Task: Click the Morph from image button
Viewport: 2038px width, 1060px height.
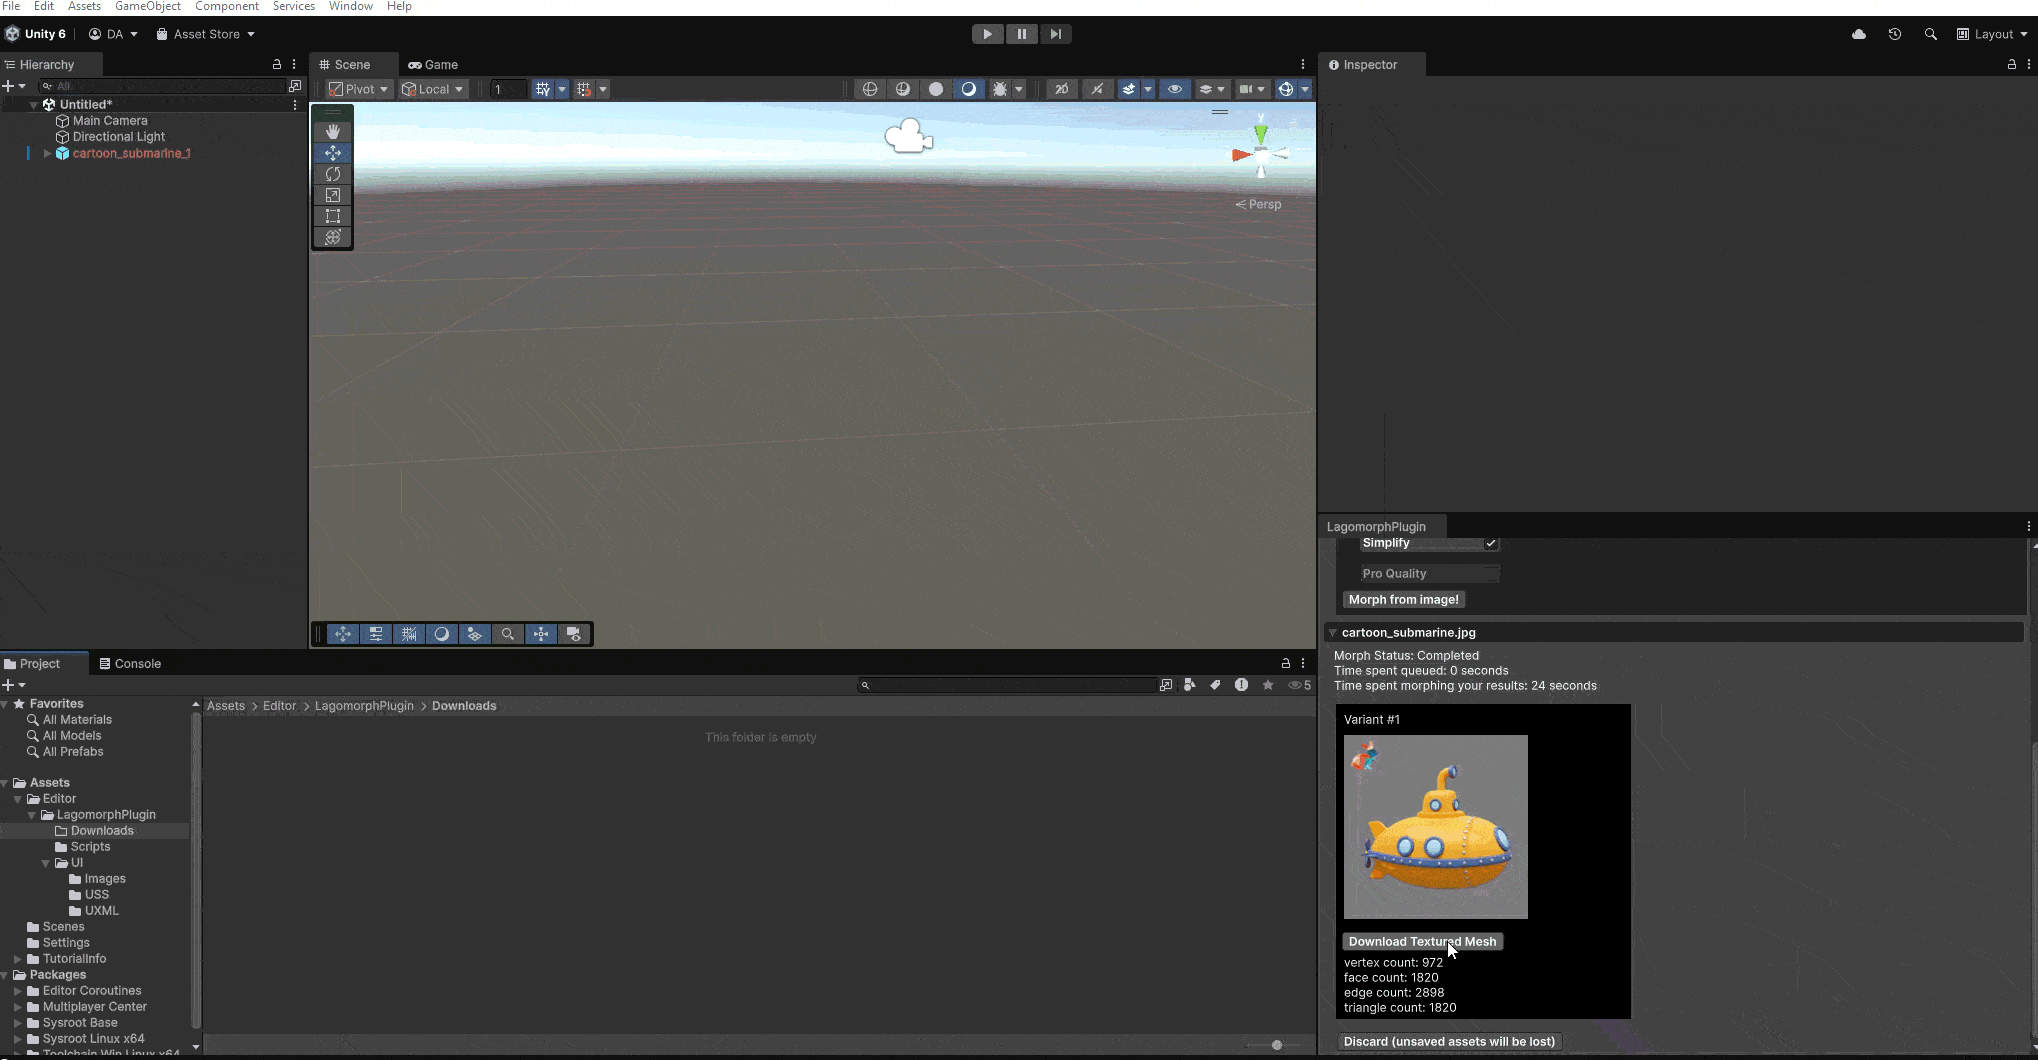Action: [x=1403, y=599]
